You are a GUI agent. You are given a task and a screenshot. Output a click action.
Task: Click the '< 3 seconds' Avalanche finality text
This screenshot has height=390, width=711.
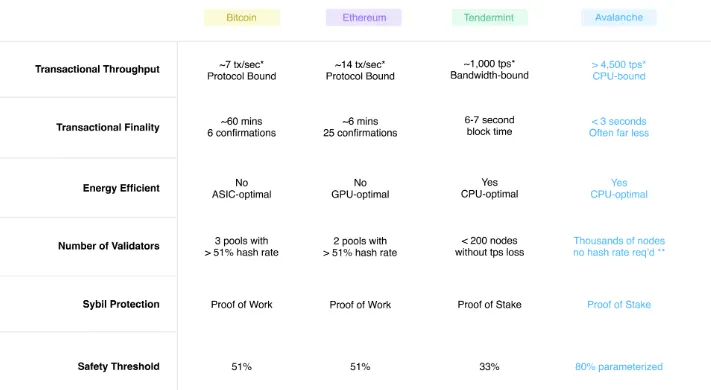point(619,122)
